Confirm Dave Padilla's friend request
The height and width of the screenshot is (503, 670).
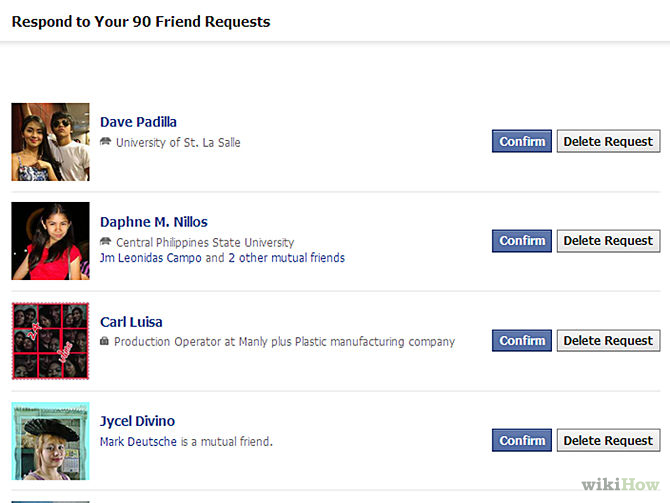click(522, 141)
